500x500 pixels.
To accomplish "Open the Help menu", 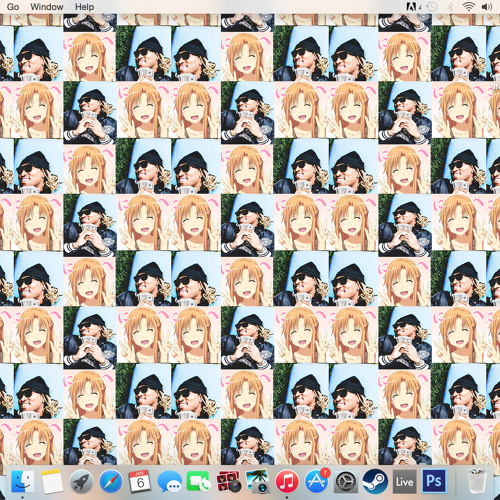I will tap(84, 7).
